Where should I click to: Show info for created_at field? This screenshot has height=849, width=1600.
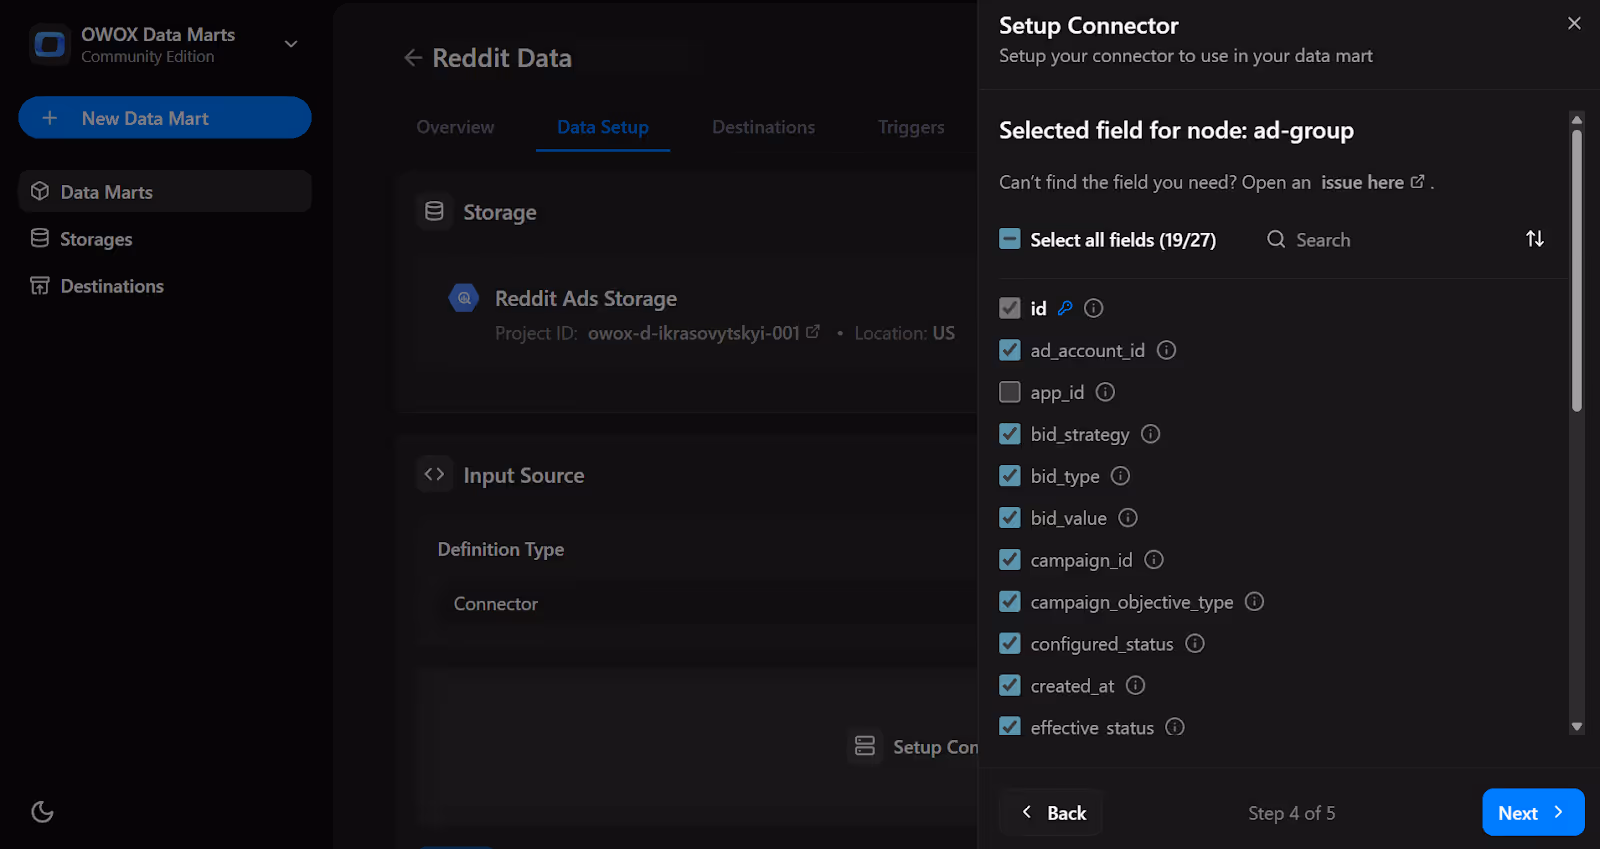coord(1135,686)
